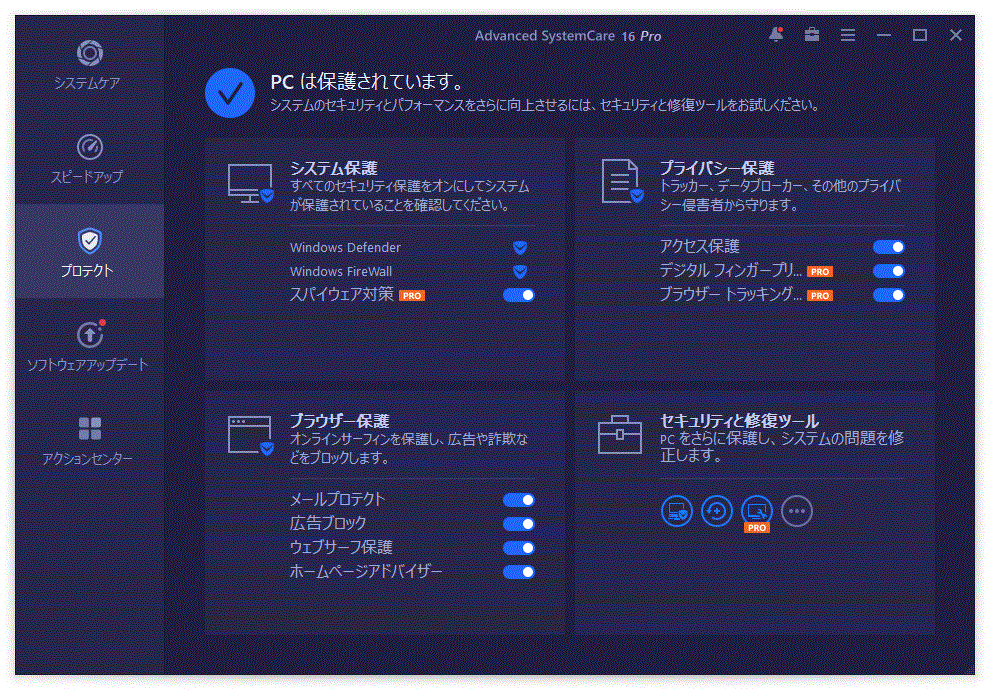
Task: Click the システム保護 monitor icon
Action: click(251, 183)
